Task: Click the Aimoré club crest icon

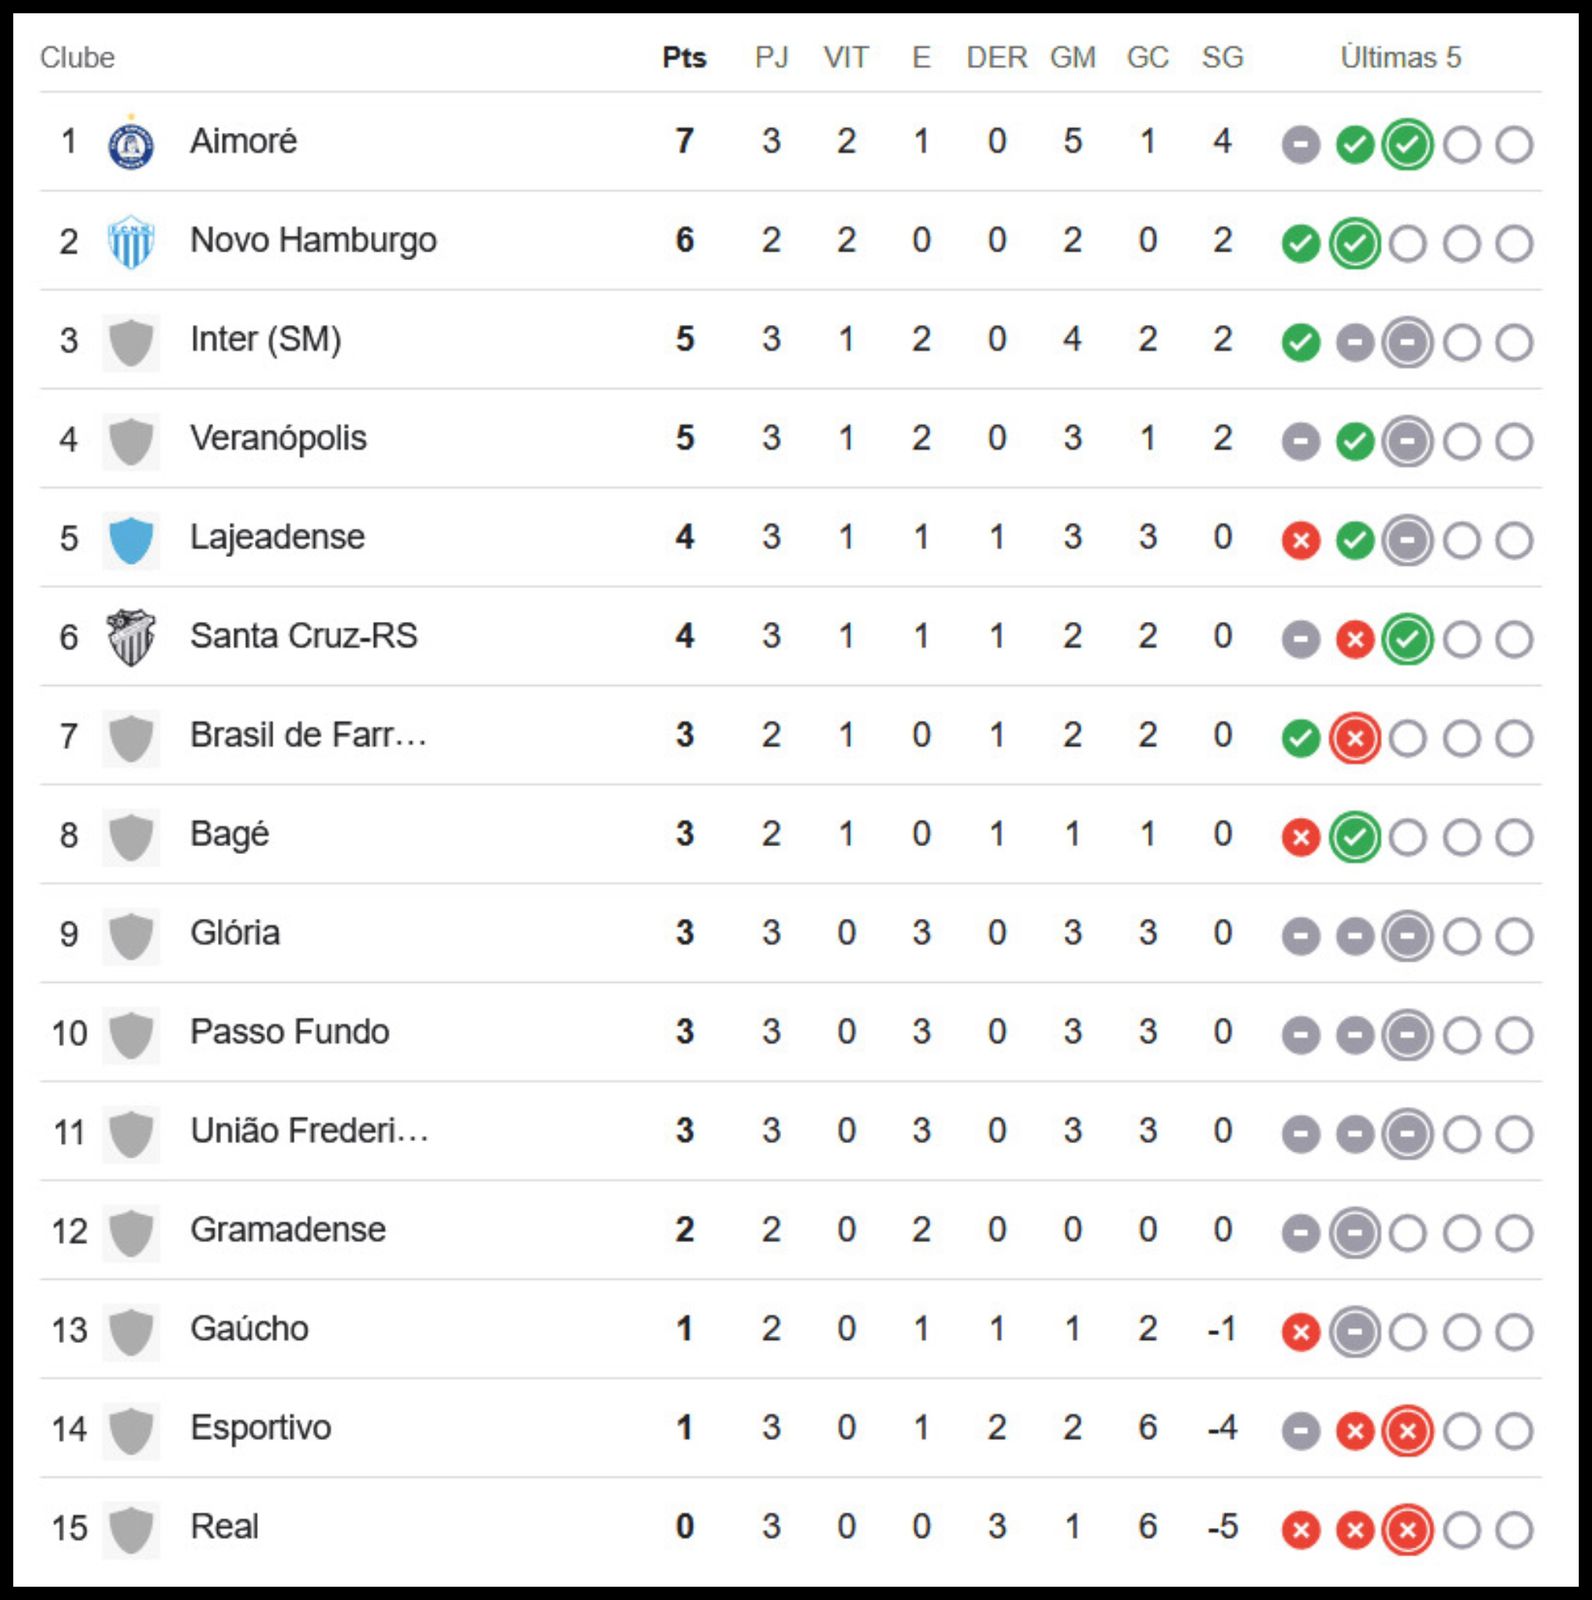Action: pos(131,143)
